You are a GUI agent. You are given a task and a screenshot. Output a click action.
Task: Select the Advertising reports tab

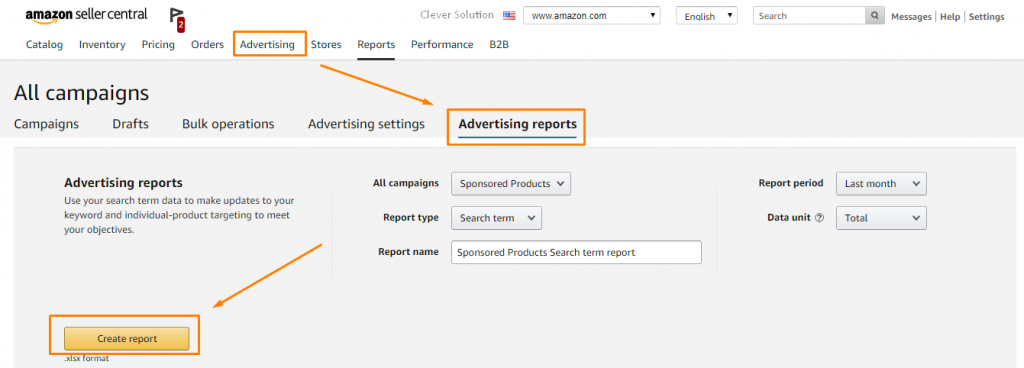[517, 124]
